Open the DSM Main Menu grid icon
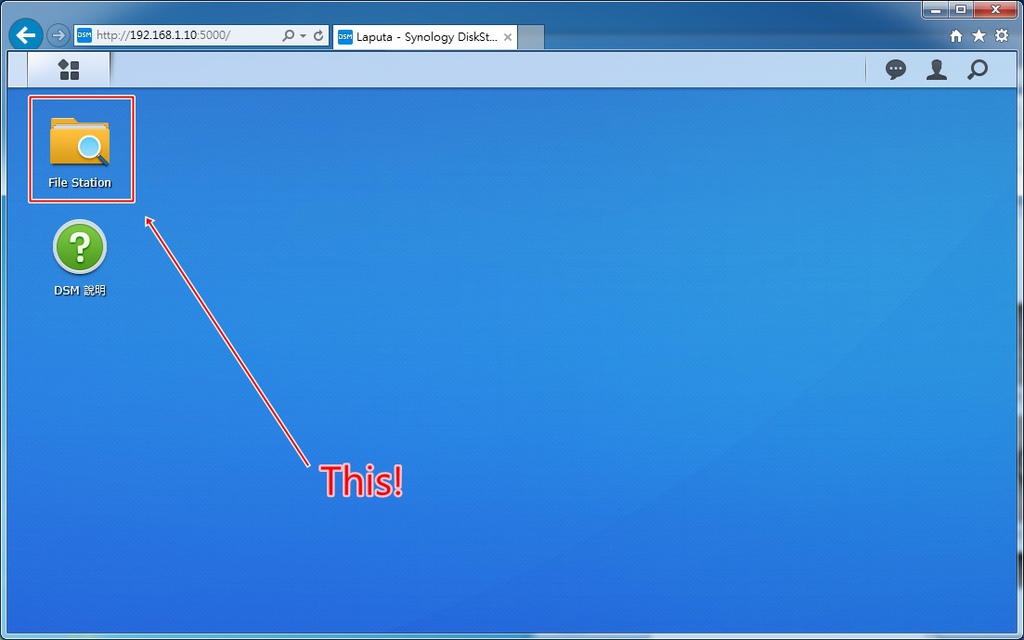 69,70
